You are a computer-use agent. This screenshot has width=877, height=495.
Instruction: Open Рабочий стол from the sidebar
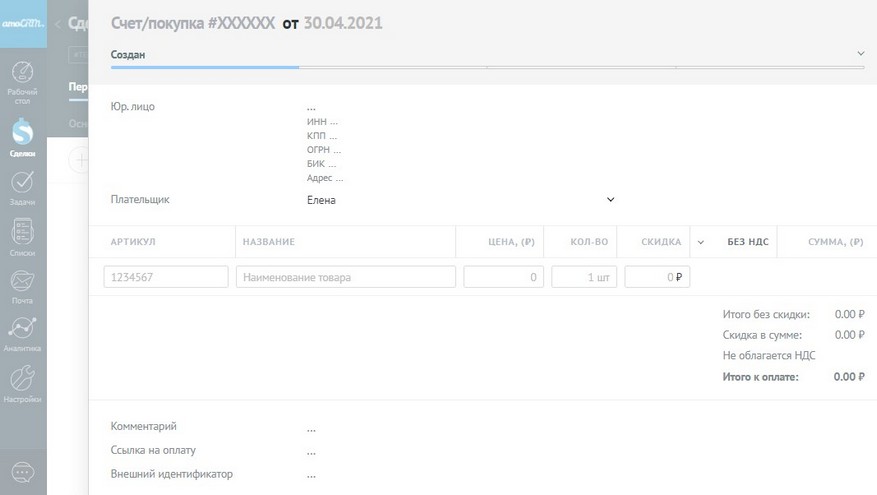click(22, 80)
